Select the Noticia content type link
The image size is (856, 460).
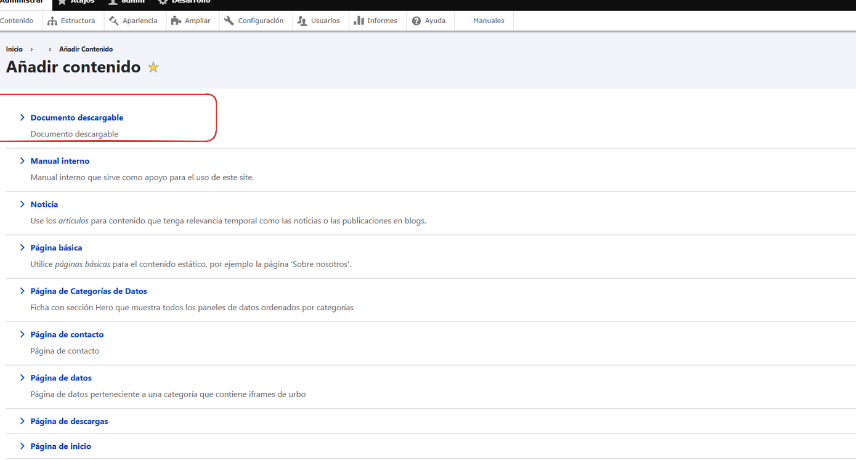(44, 204)
